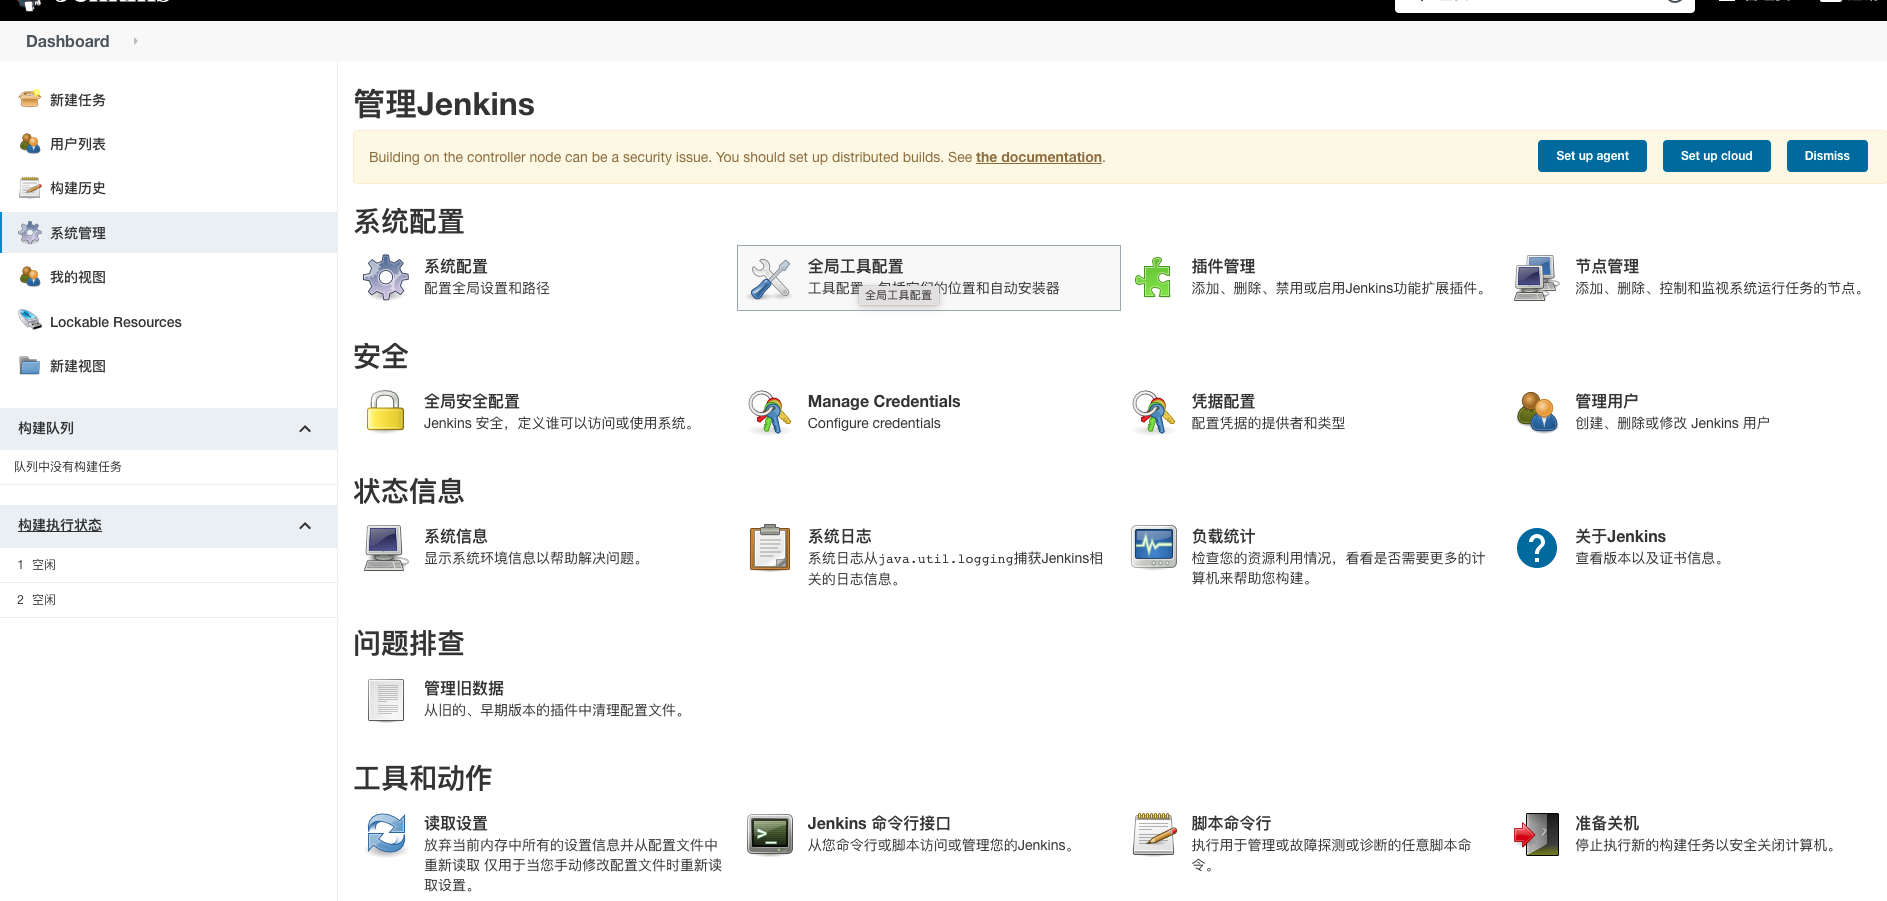Select 新建任务 in the sidebar
This screenshot has height=901, width=1887.
(x=75, y=99)
